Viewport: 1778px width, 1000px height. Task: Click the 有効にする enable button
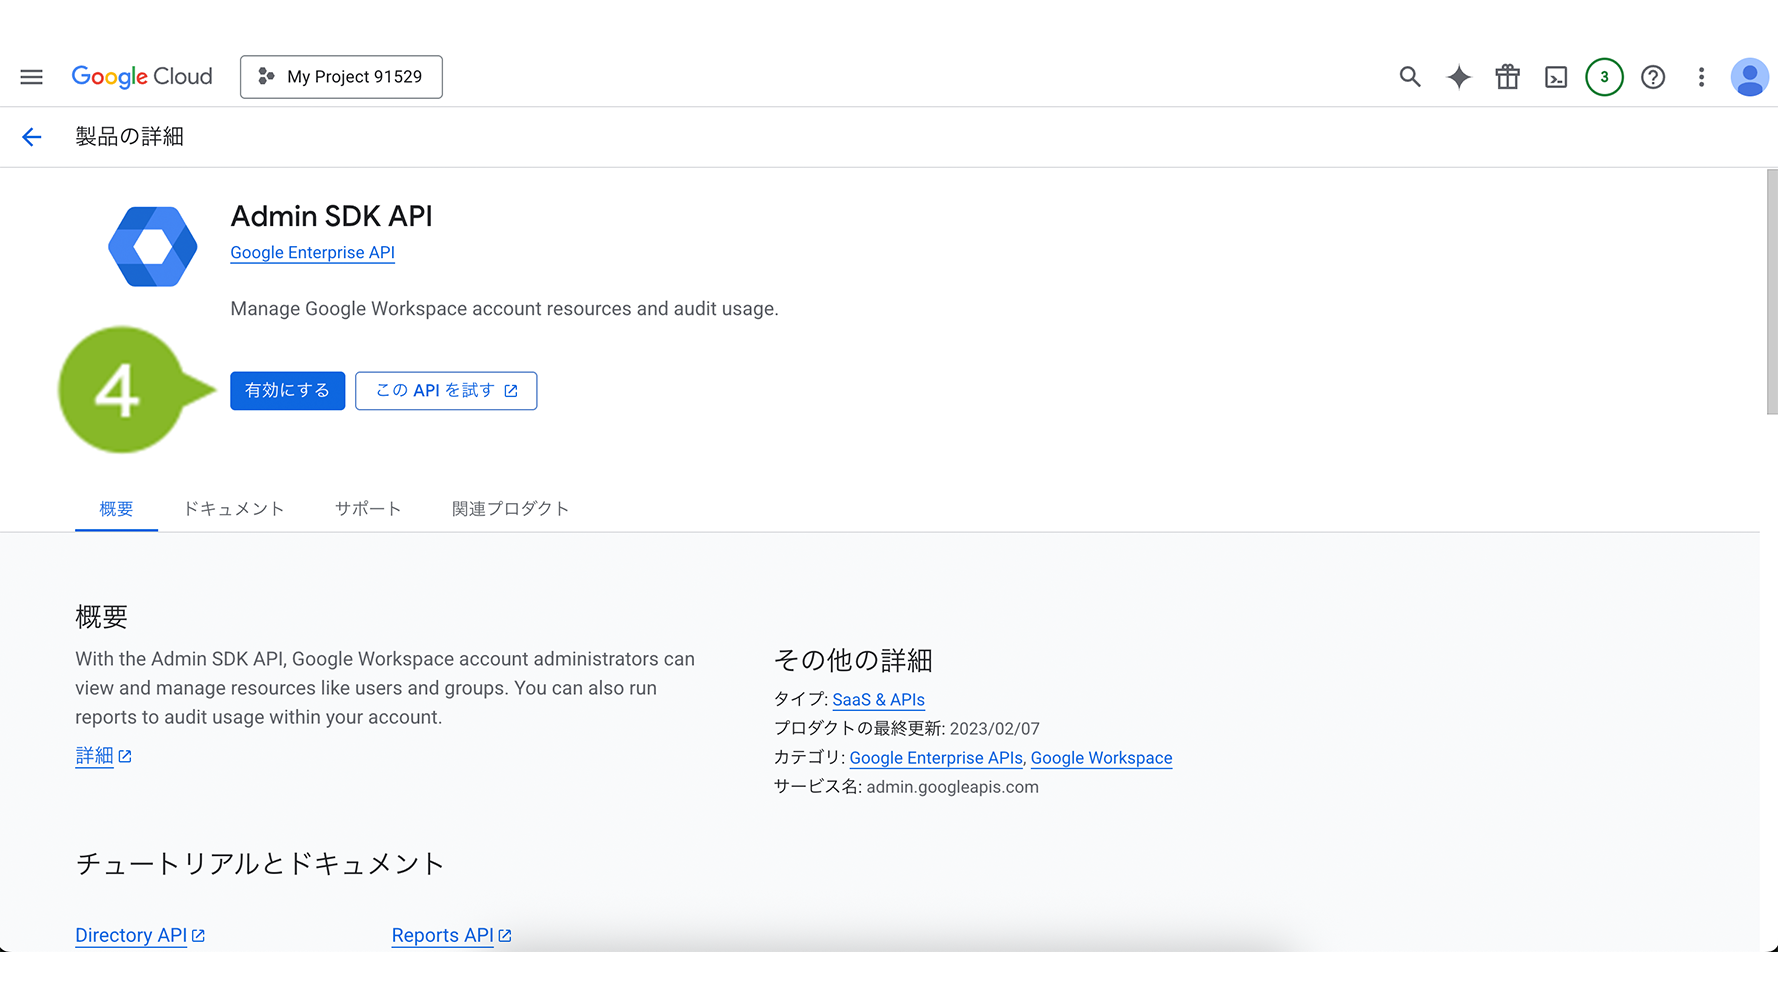287,390
